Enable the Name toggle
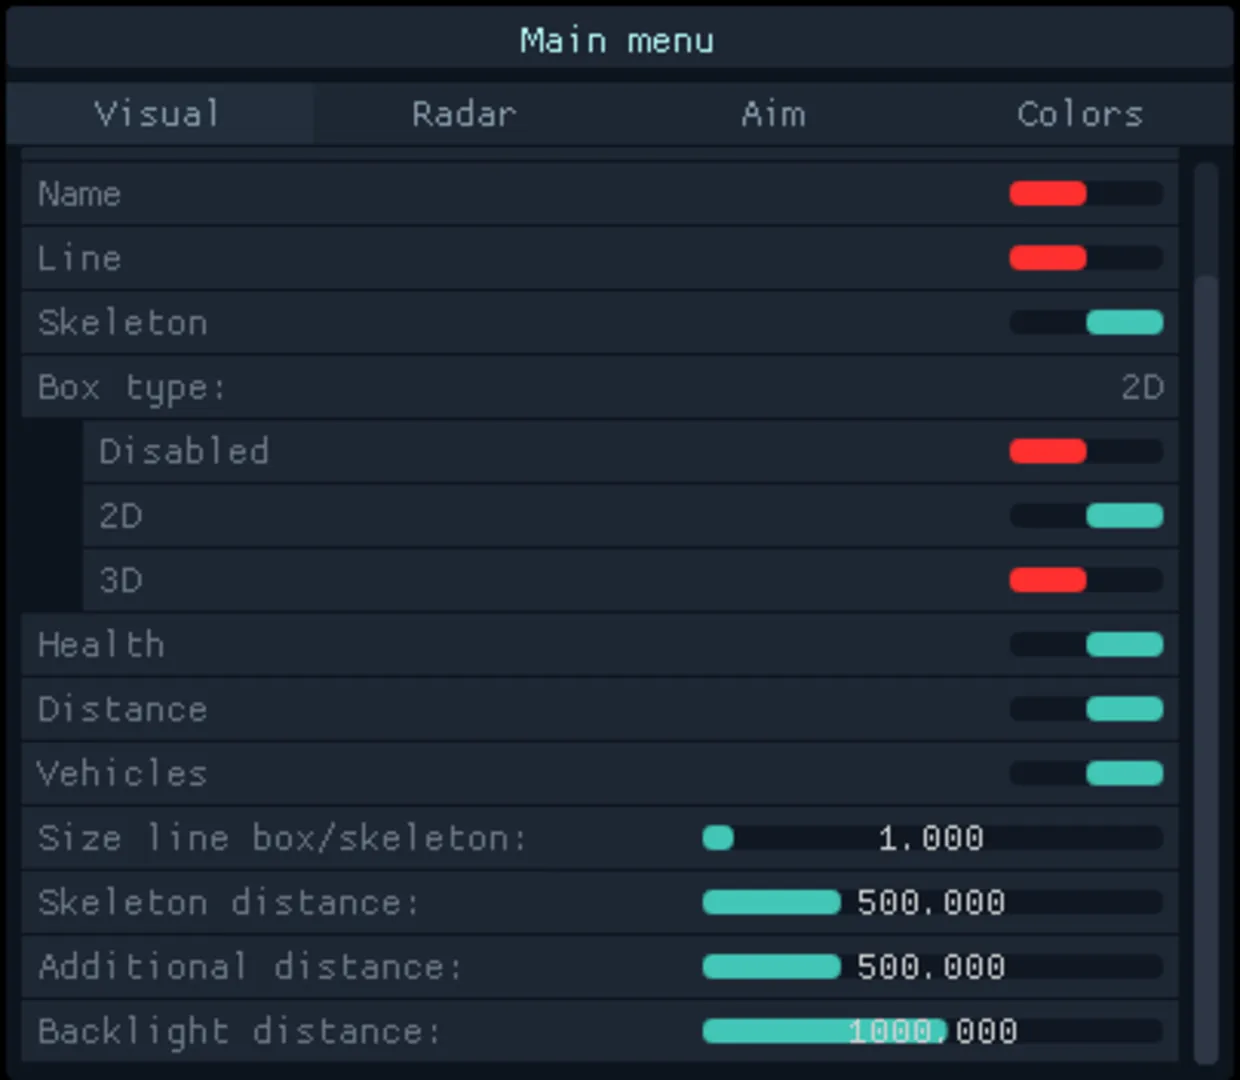This screenshot has height=1080, width=1240. click(1086, 193)
